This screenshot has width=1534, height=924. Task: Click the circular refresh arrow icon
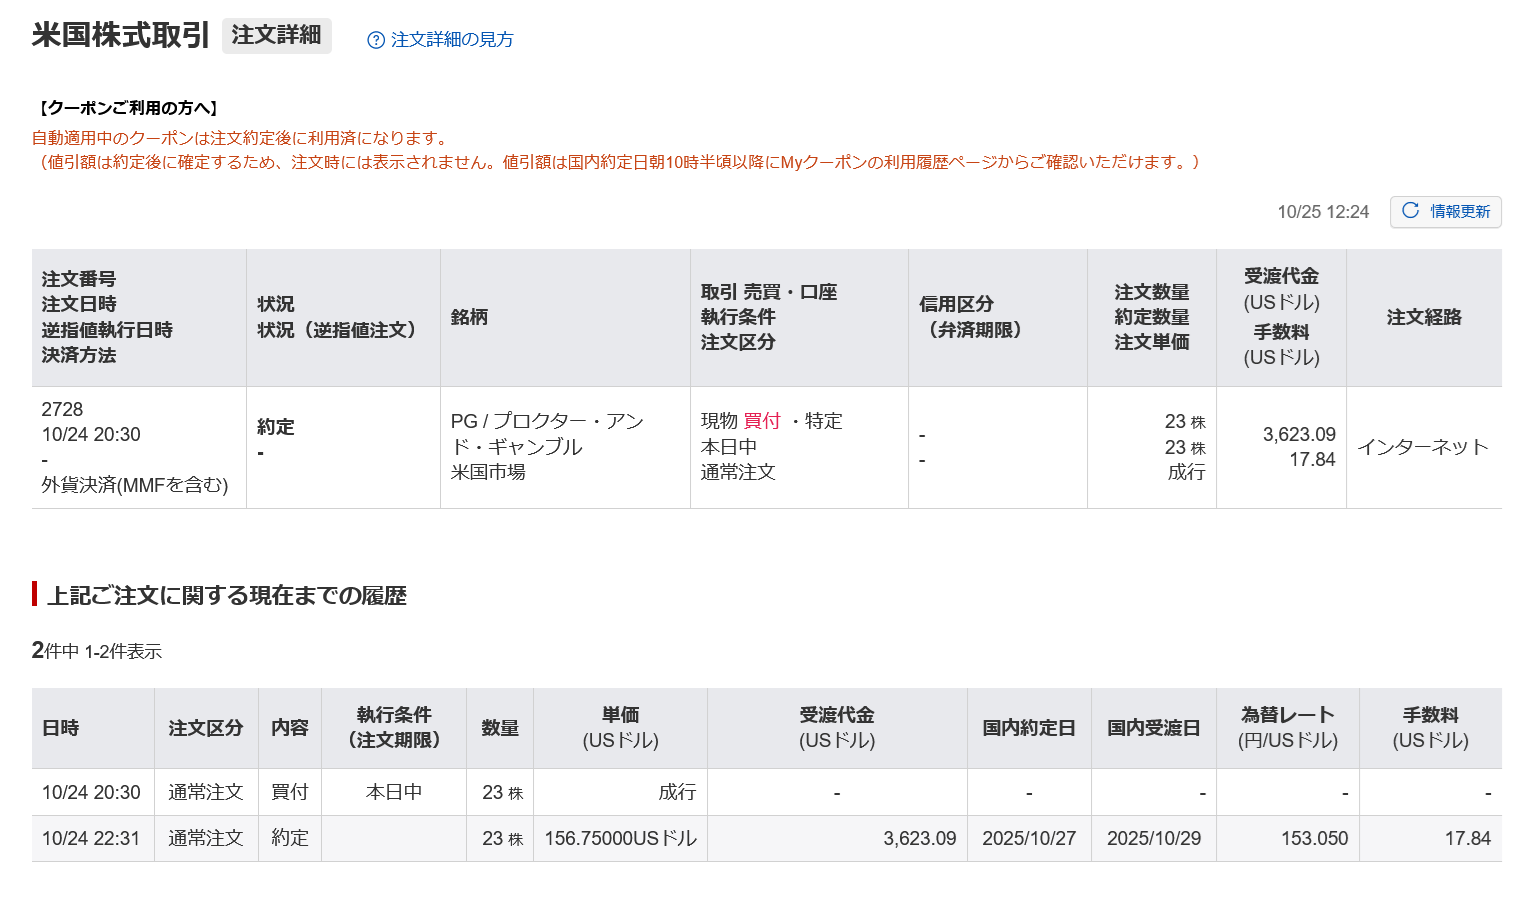point(1410,211)
